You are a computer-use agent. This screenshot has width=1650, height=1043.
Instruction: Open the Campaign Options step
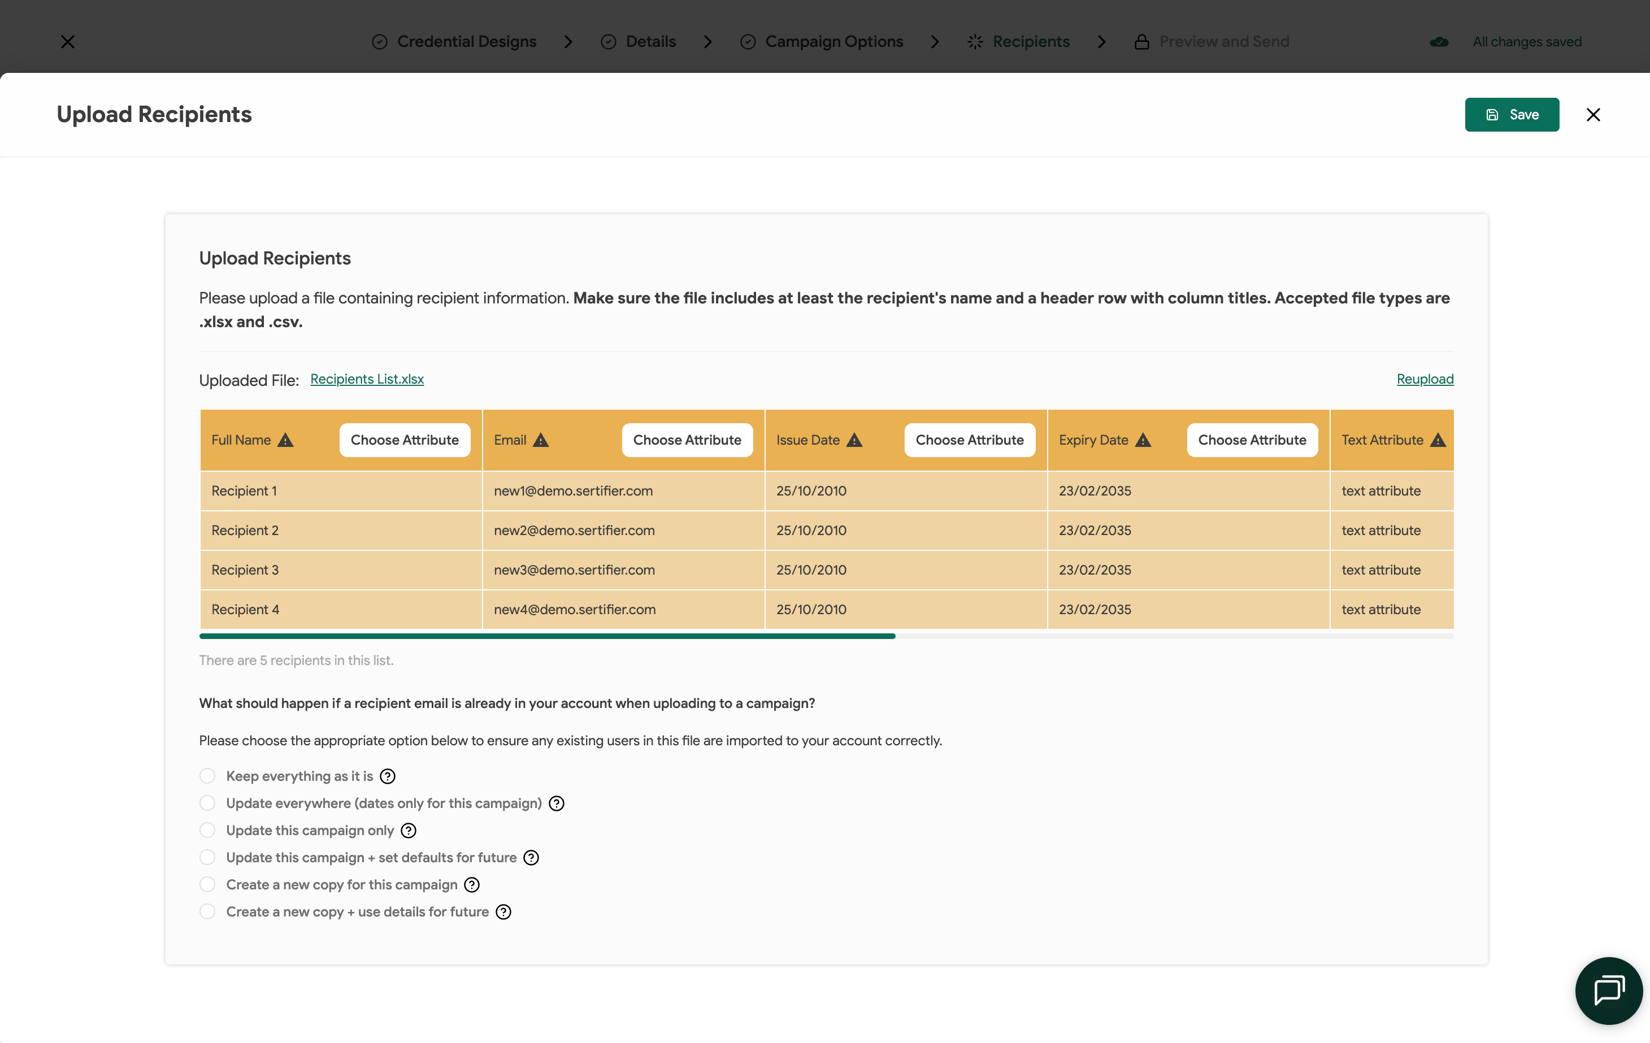tap(834, 42)
